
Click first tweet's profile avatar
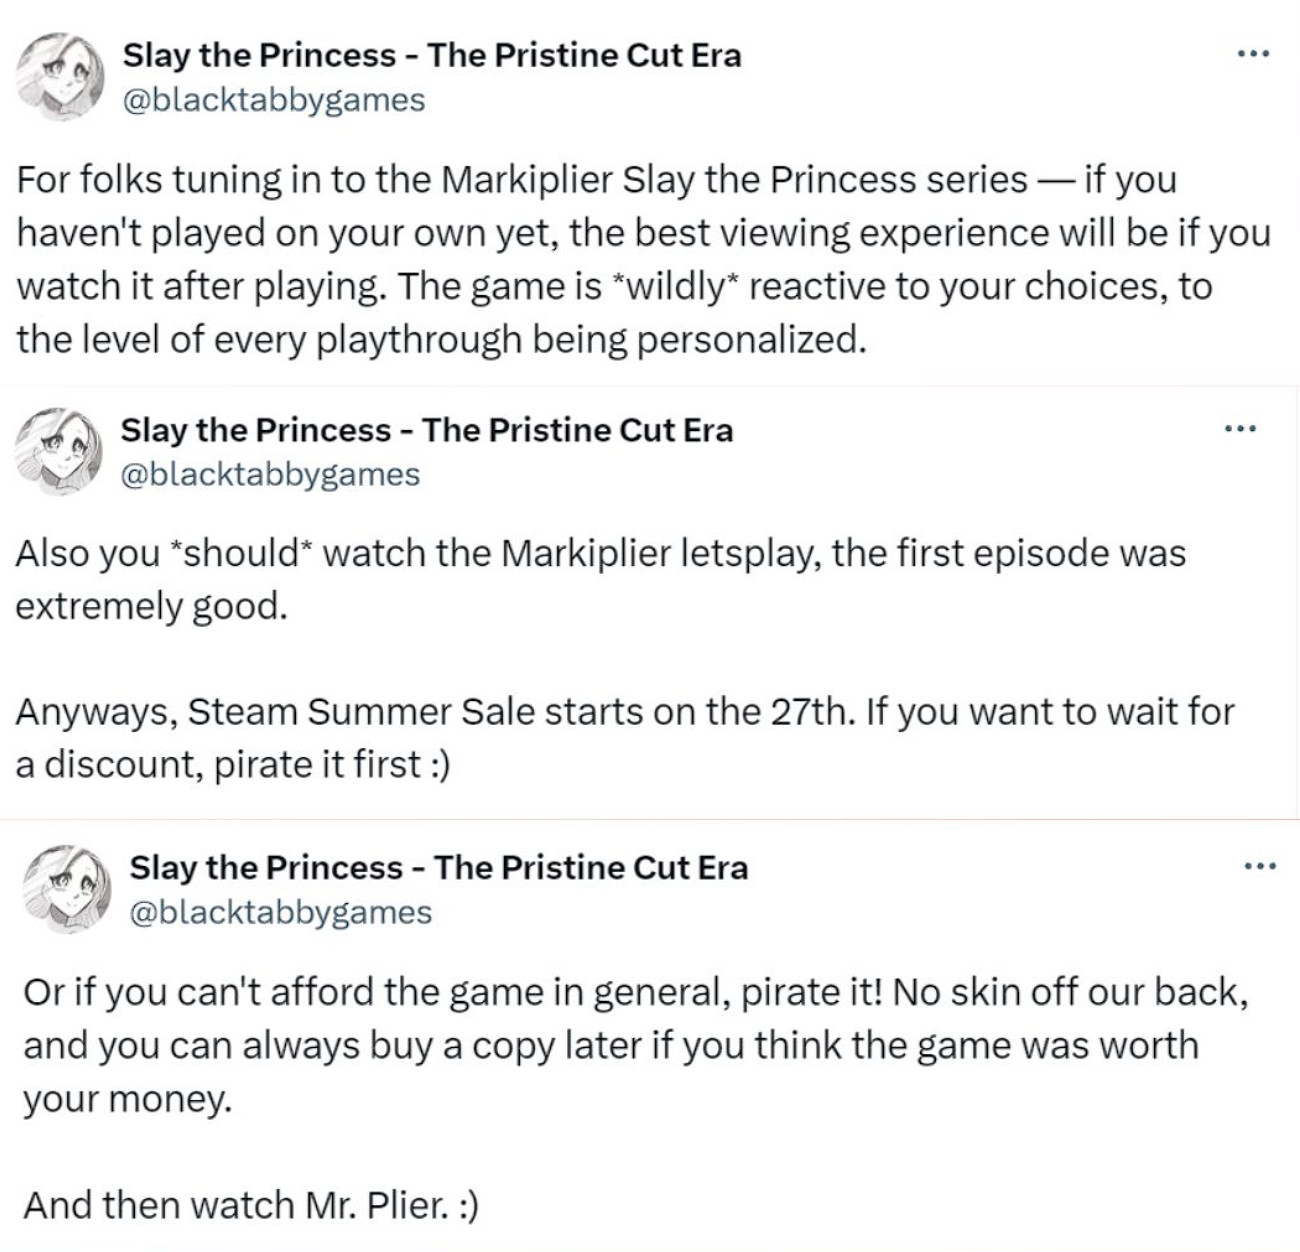[x=60, y=77]
